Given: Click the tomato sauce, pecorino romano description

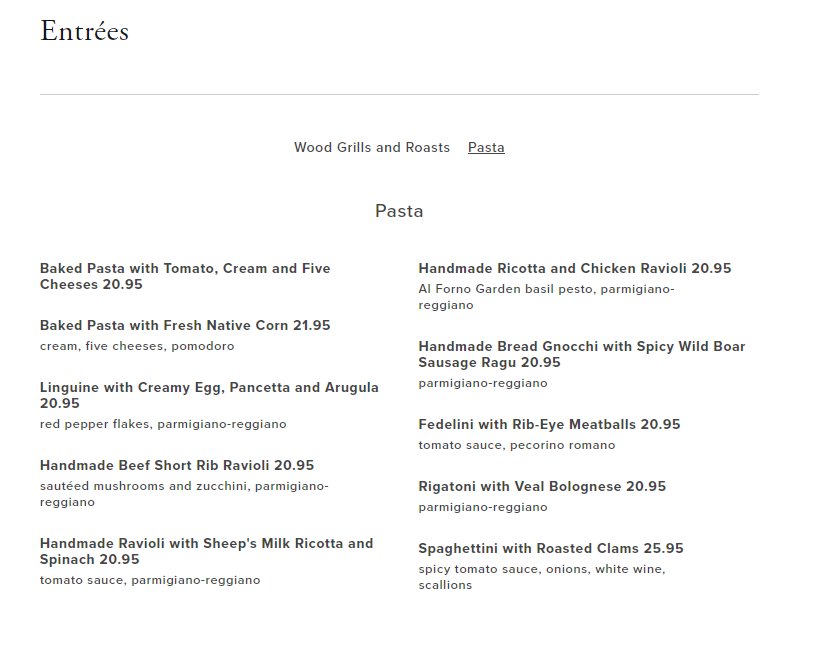Looking at the screenshot, I should click(x=517, y=445).
